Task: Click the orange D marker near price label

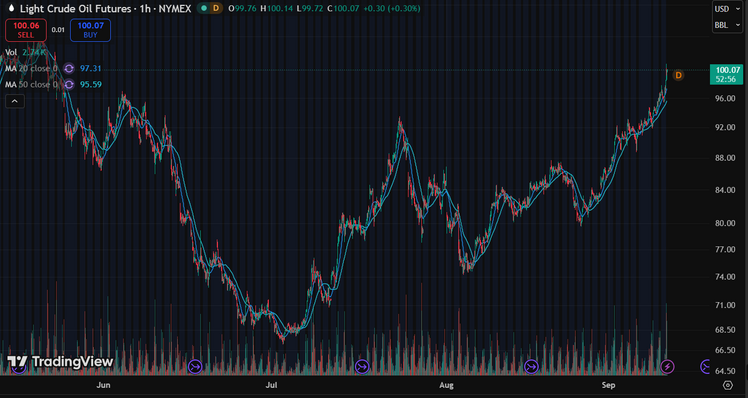Action: pos(678,75)
